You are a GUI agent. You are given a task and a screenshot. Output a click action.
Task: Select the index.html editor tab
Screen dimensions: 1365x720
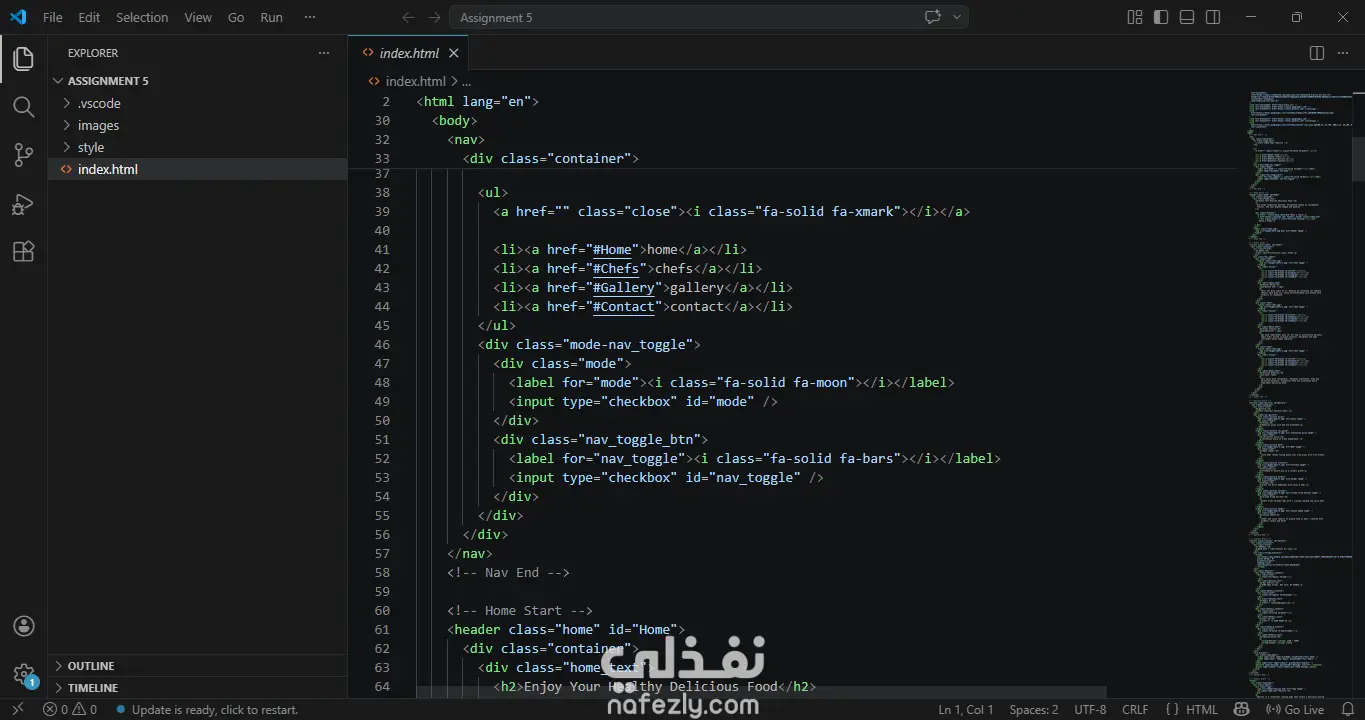[409, 53]
